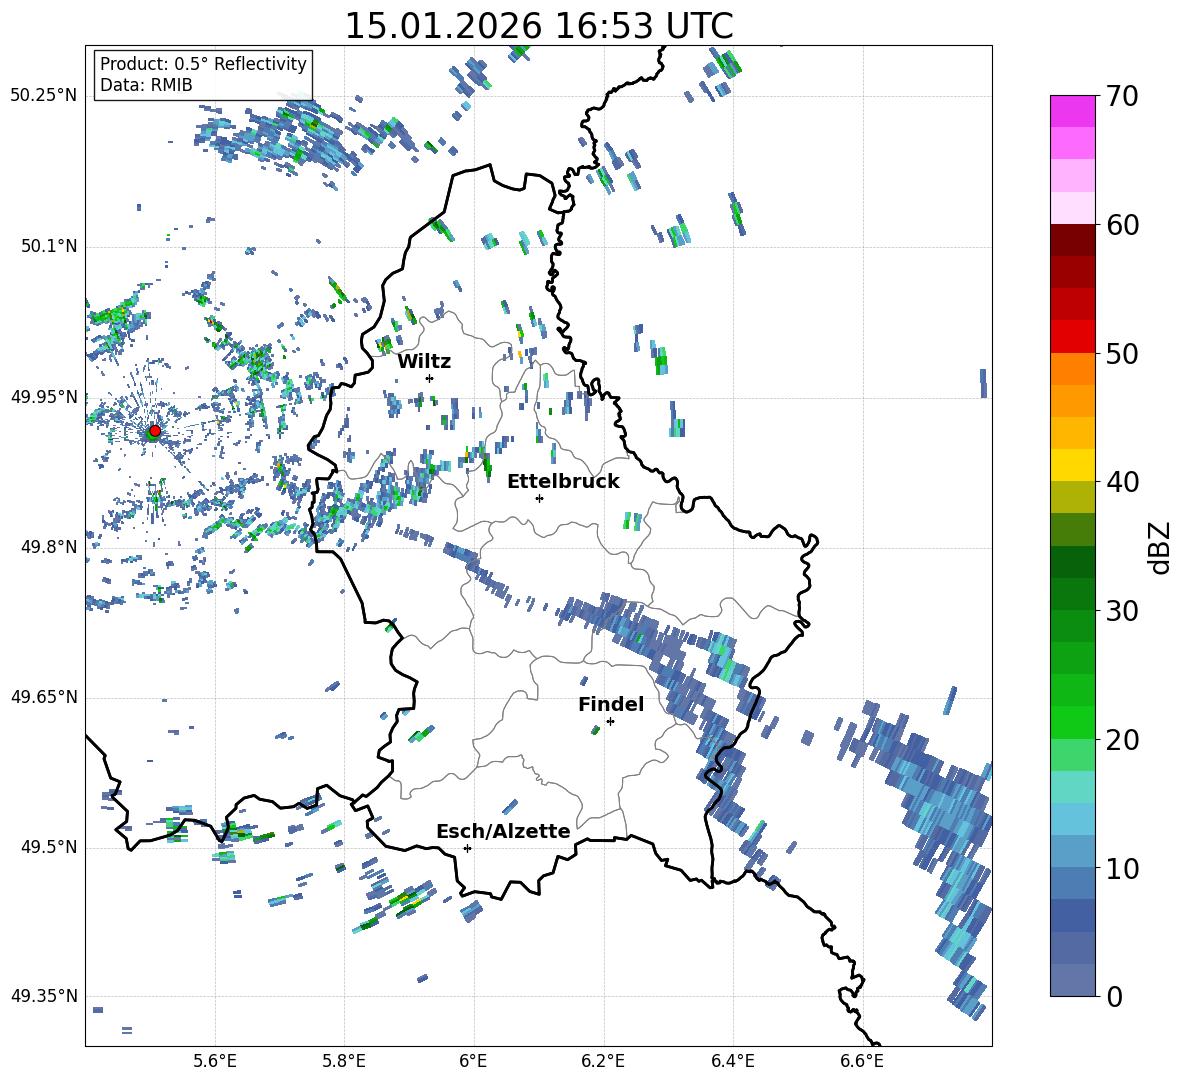Select the Esch/Alzette city label
The height and width of the screenshot is (1081, 1184).
click(x=503, y=831)
